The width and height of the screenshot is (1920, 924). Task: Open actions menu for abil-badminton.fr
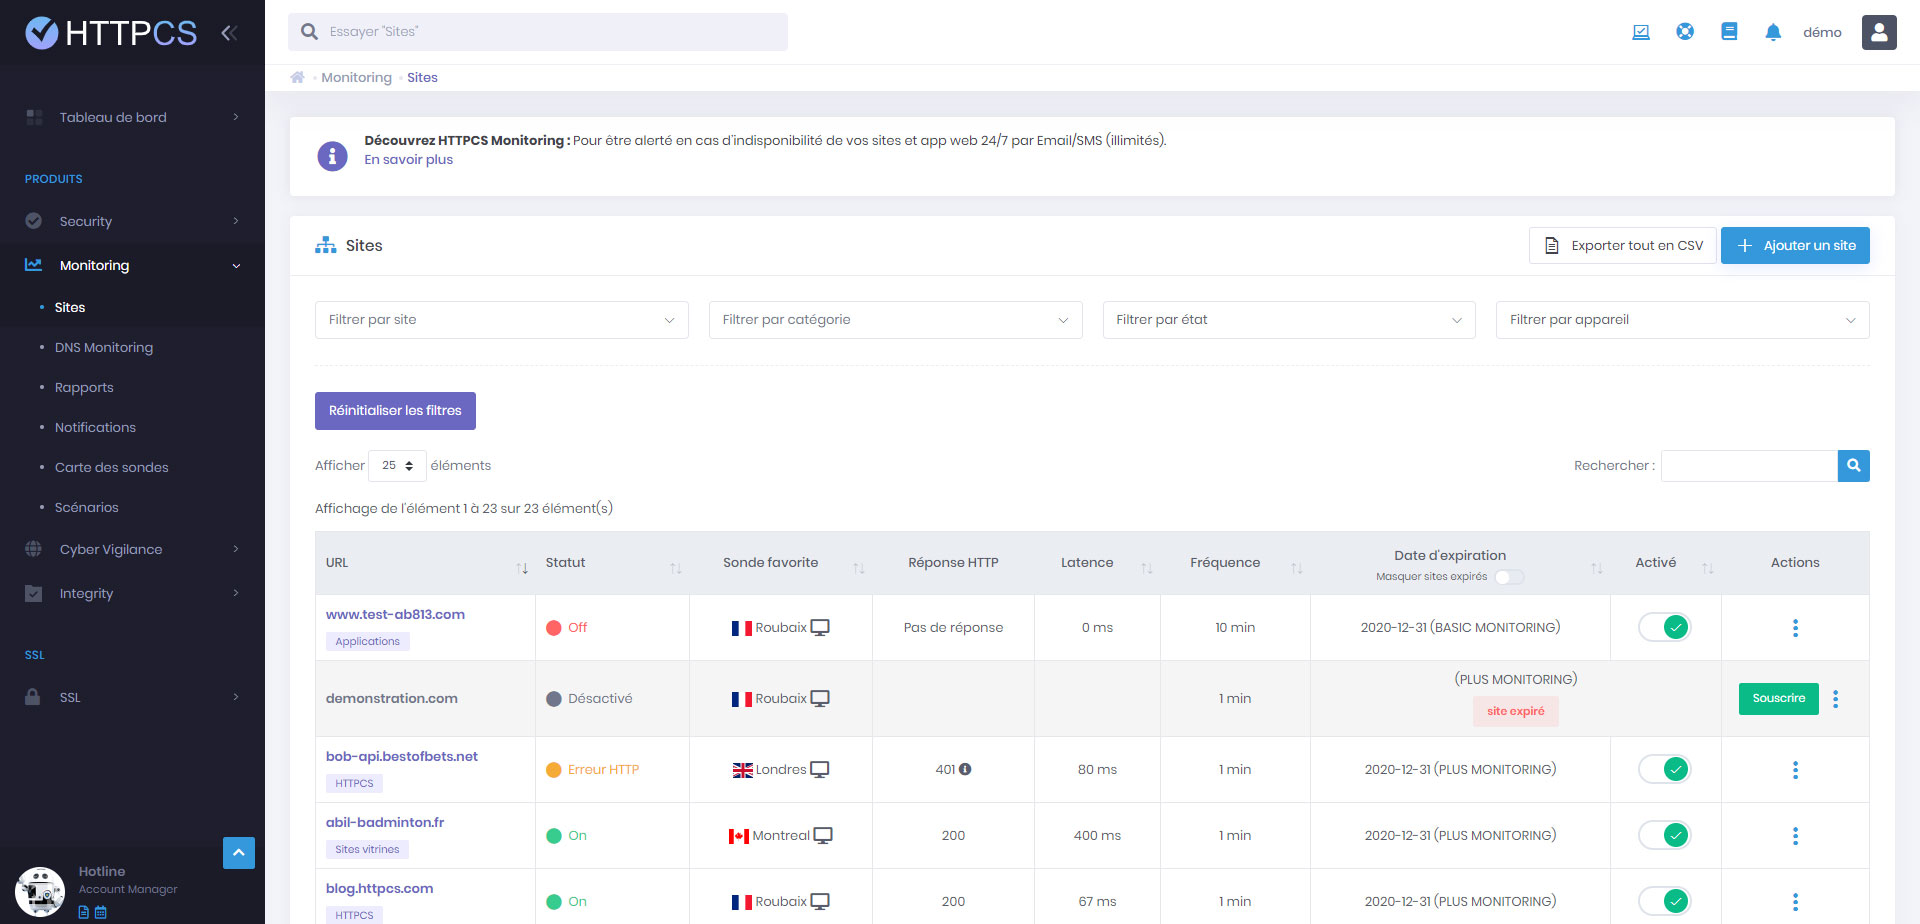click(x=1795, y=836)
